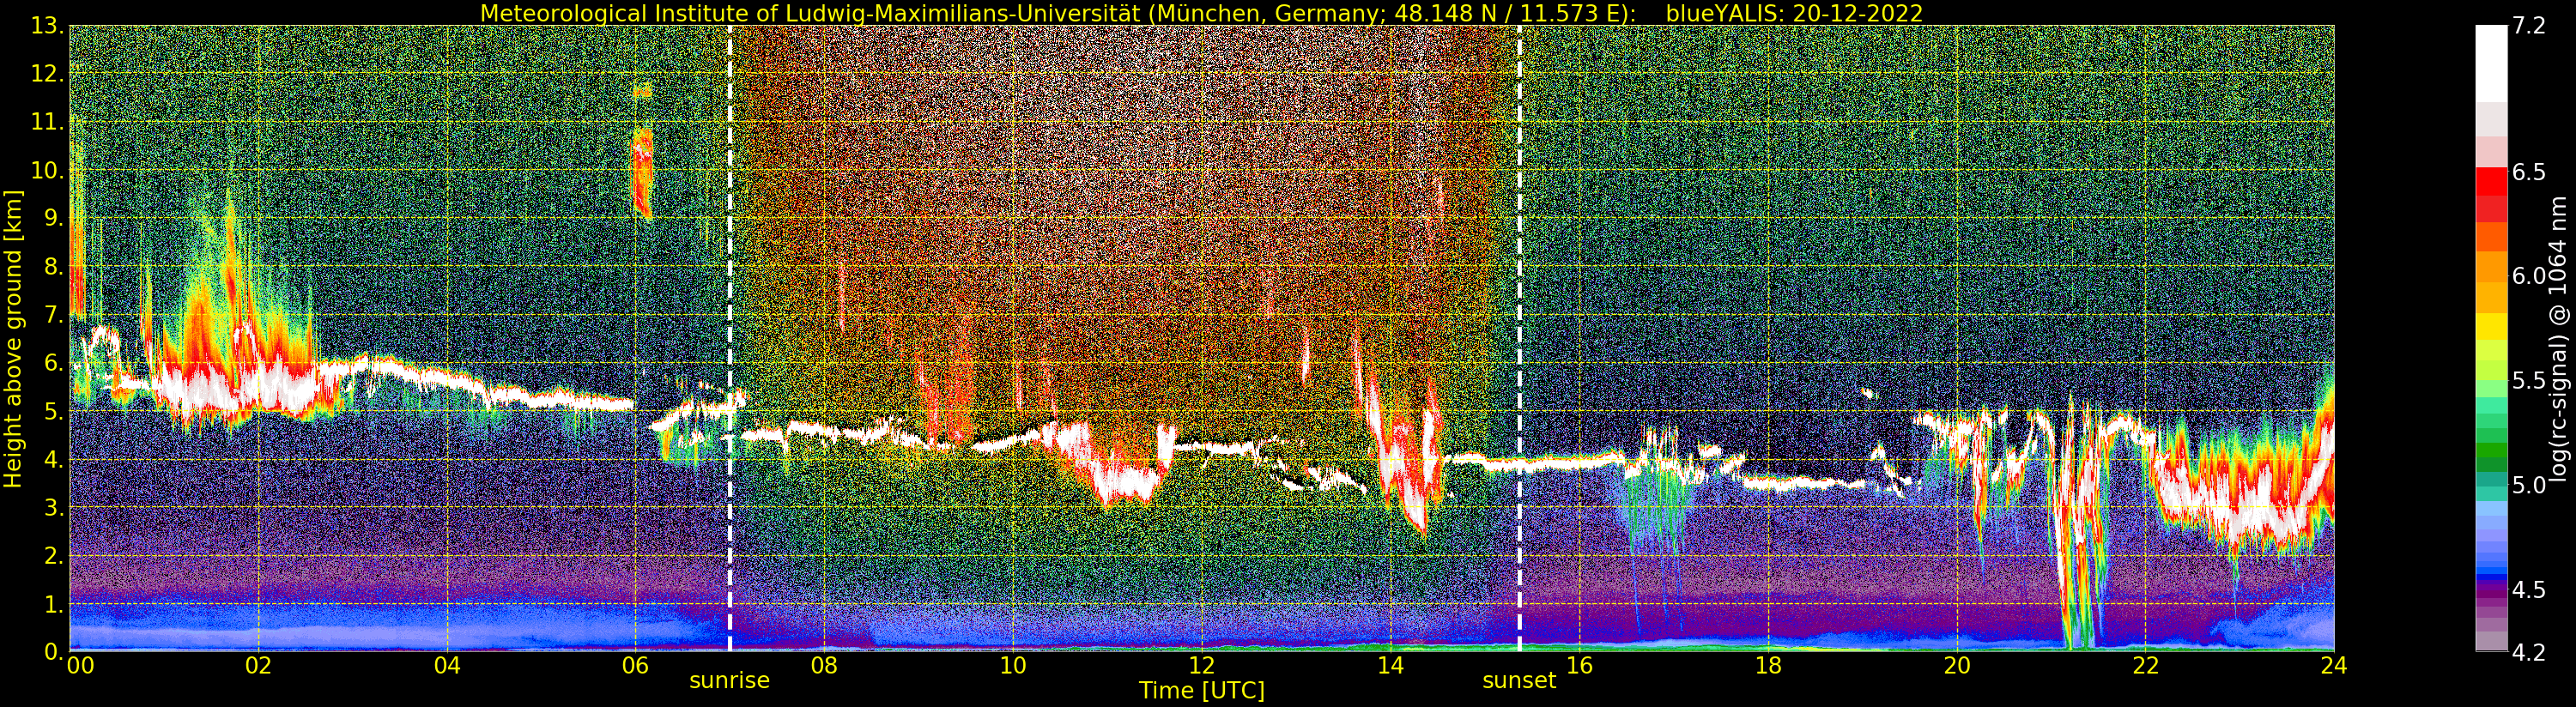The image size is (2576, 707).
Task: Click the colorbar tick label 5.0
Action: [2529, 485]
